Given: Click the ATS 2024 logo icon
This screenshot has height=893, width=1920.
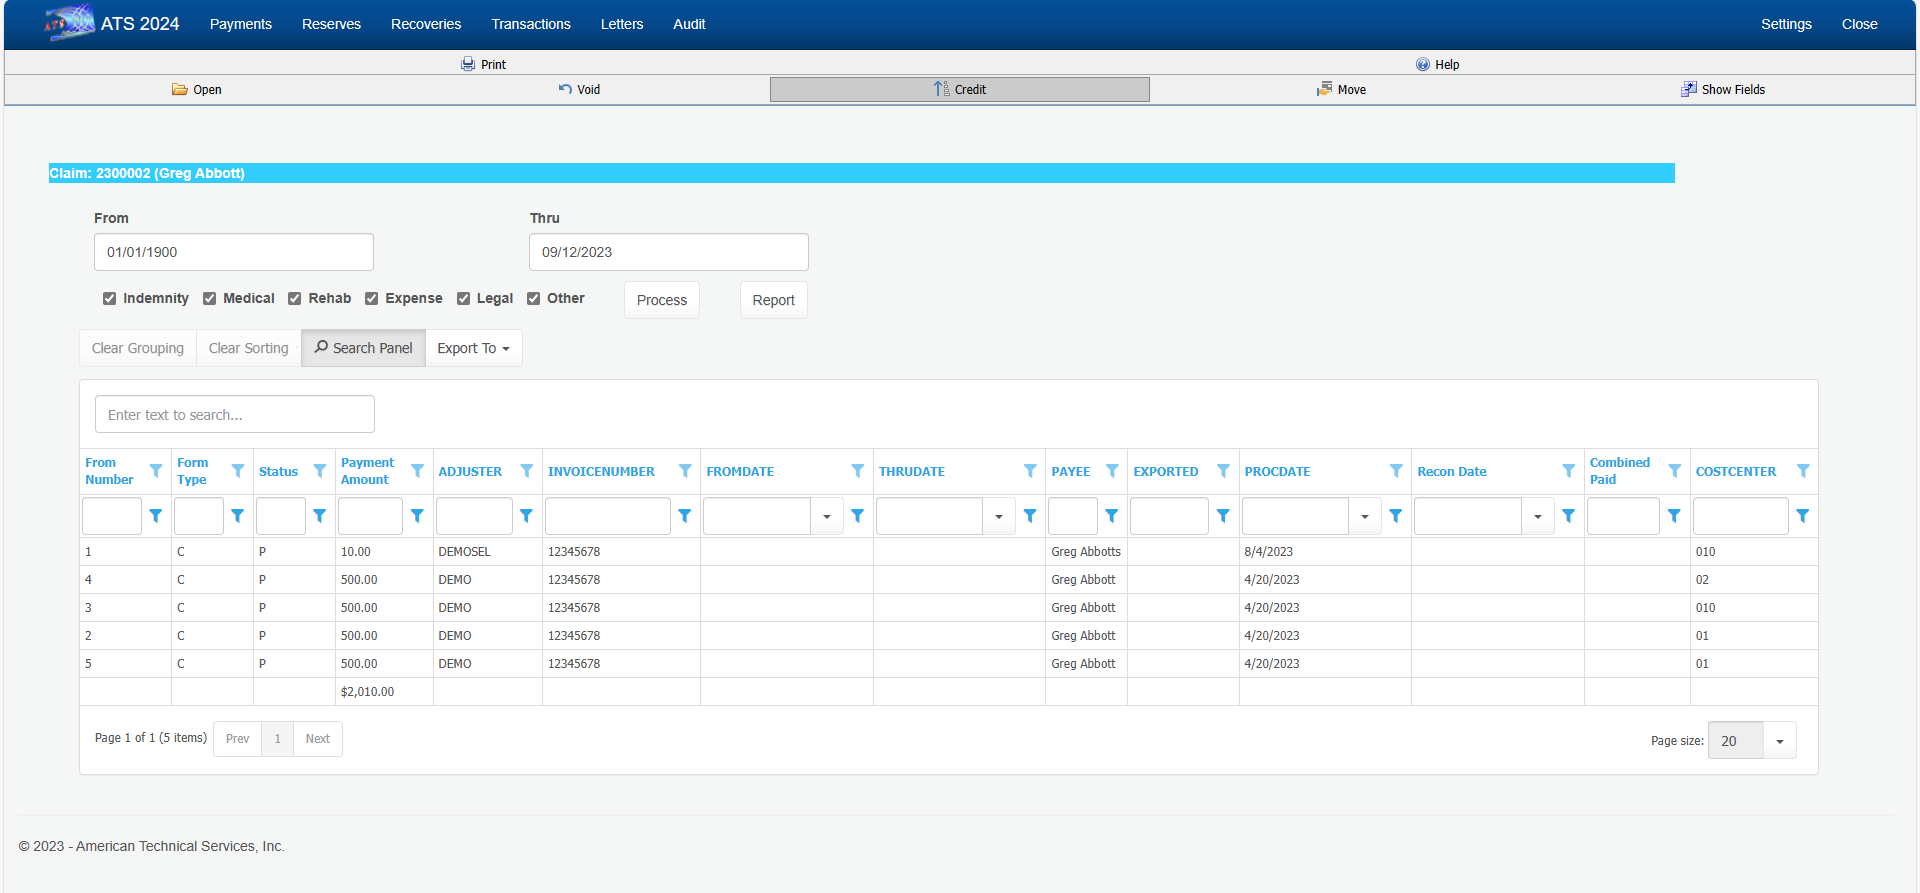Looking at the screenshot, I should coord(69,23).
